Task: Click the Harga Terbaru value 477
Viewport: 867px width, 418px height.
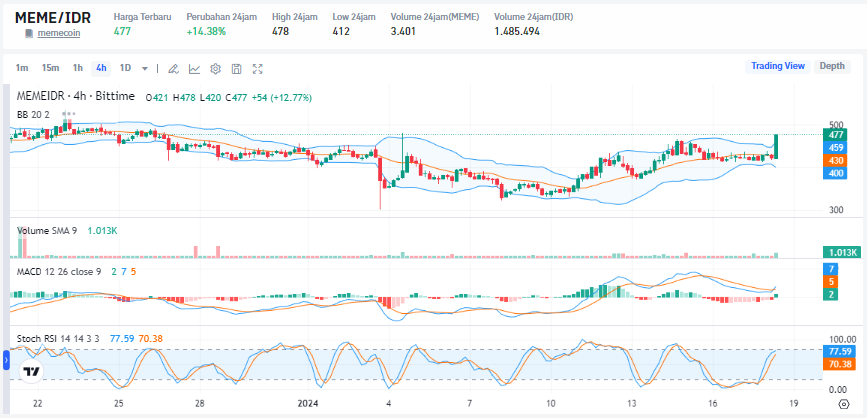Action: pyautogui.click(x=122, y=32)
